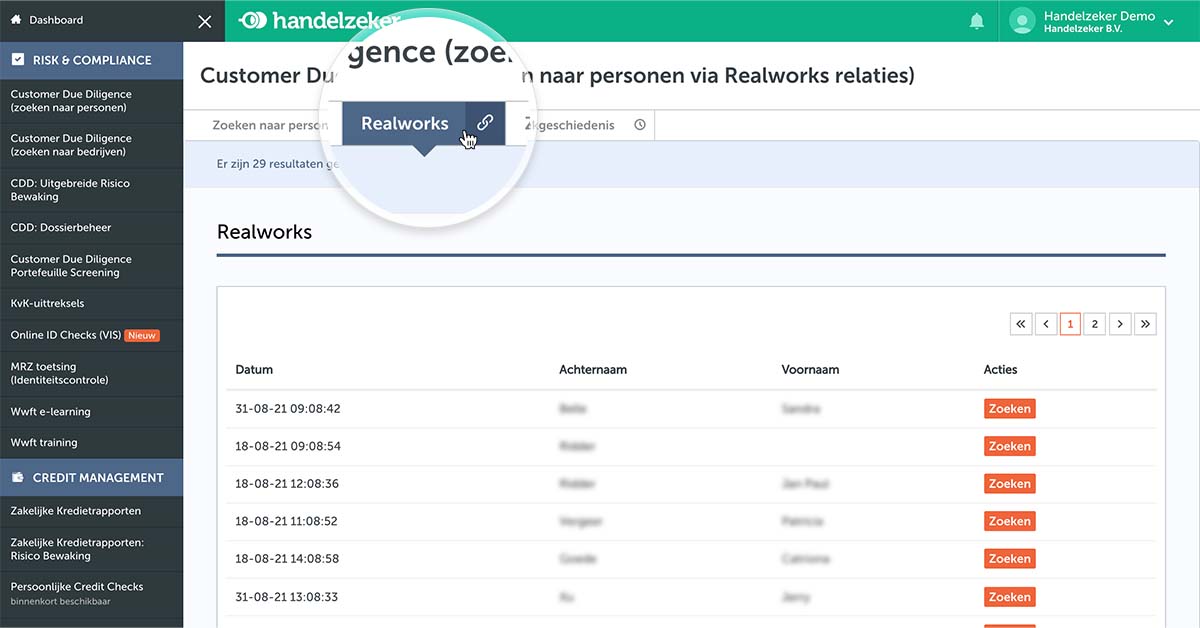1200x628 pixels.
Task: Open Zakelijke Kredietrapporten: Risico Bewaking
Action: [92, 549]
